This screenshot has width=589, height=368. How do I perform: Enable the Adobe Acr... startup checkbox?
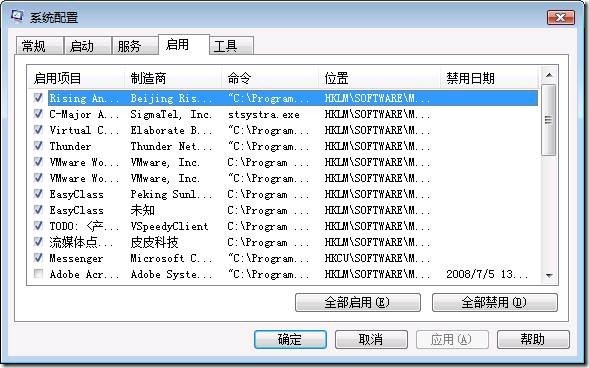[x=38, y=274]
